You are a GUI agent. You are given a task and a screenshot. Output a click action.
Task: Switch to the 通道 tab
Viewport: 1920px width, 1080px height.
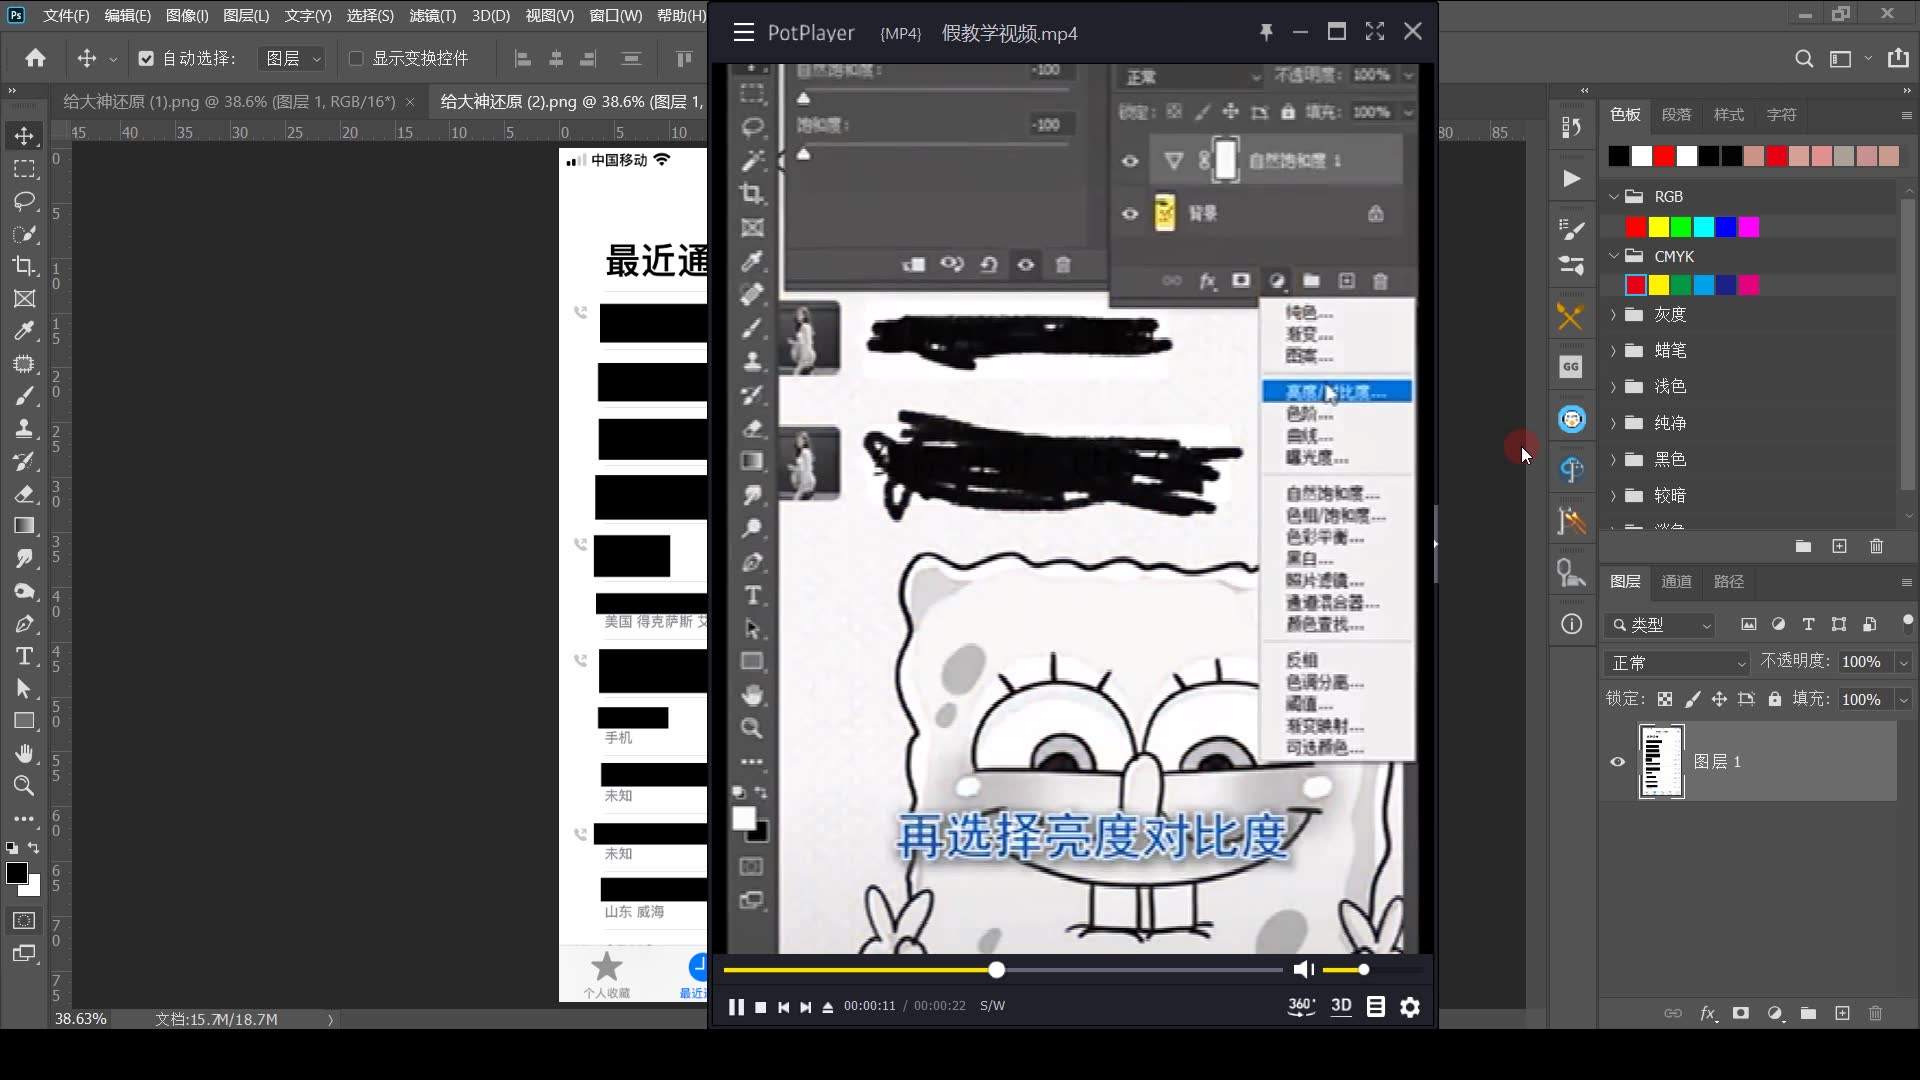click(x=1676, y=581)
